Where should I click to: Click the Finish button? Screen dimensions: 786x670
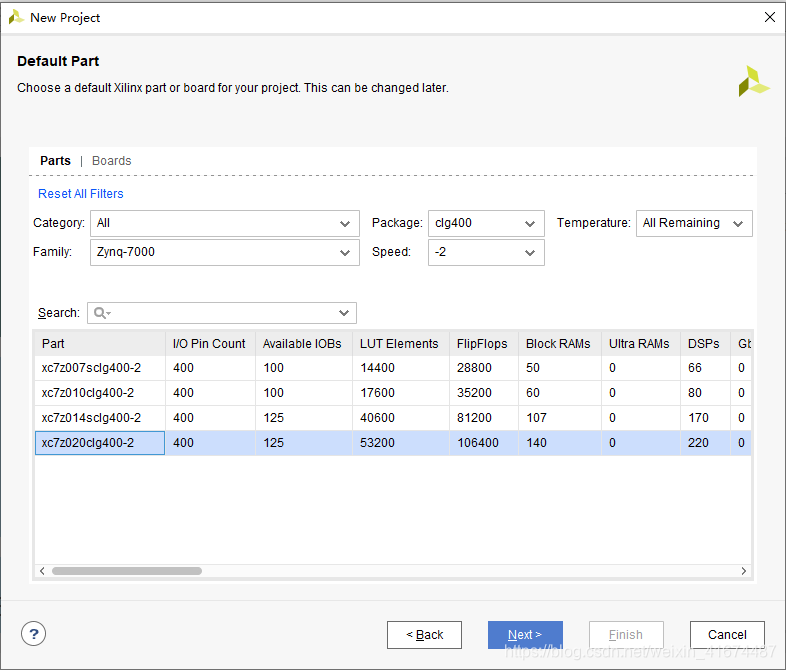coord(626,635)
